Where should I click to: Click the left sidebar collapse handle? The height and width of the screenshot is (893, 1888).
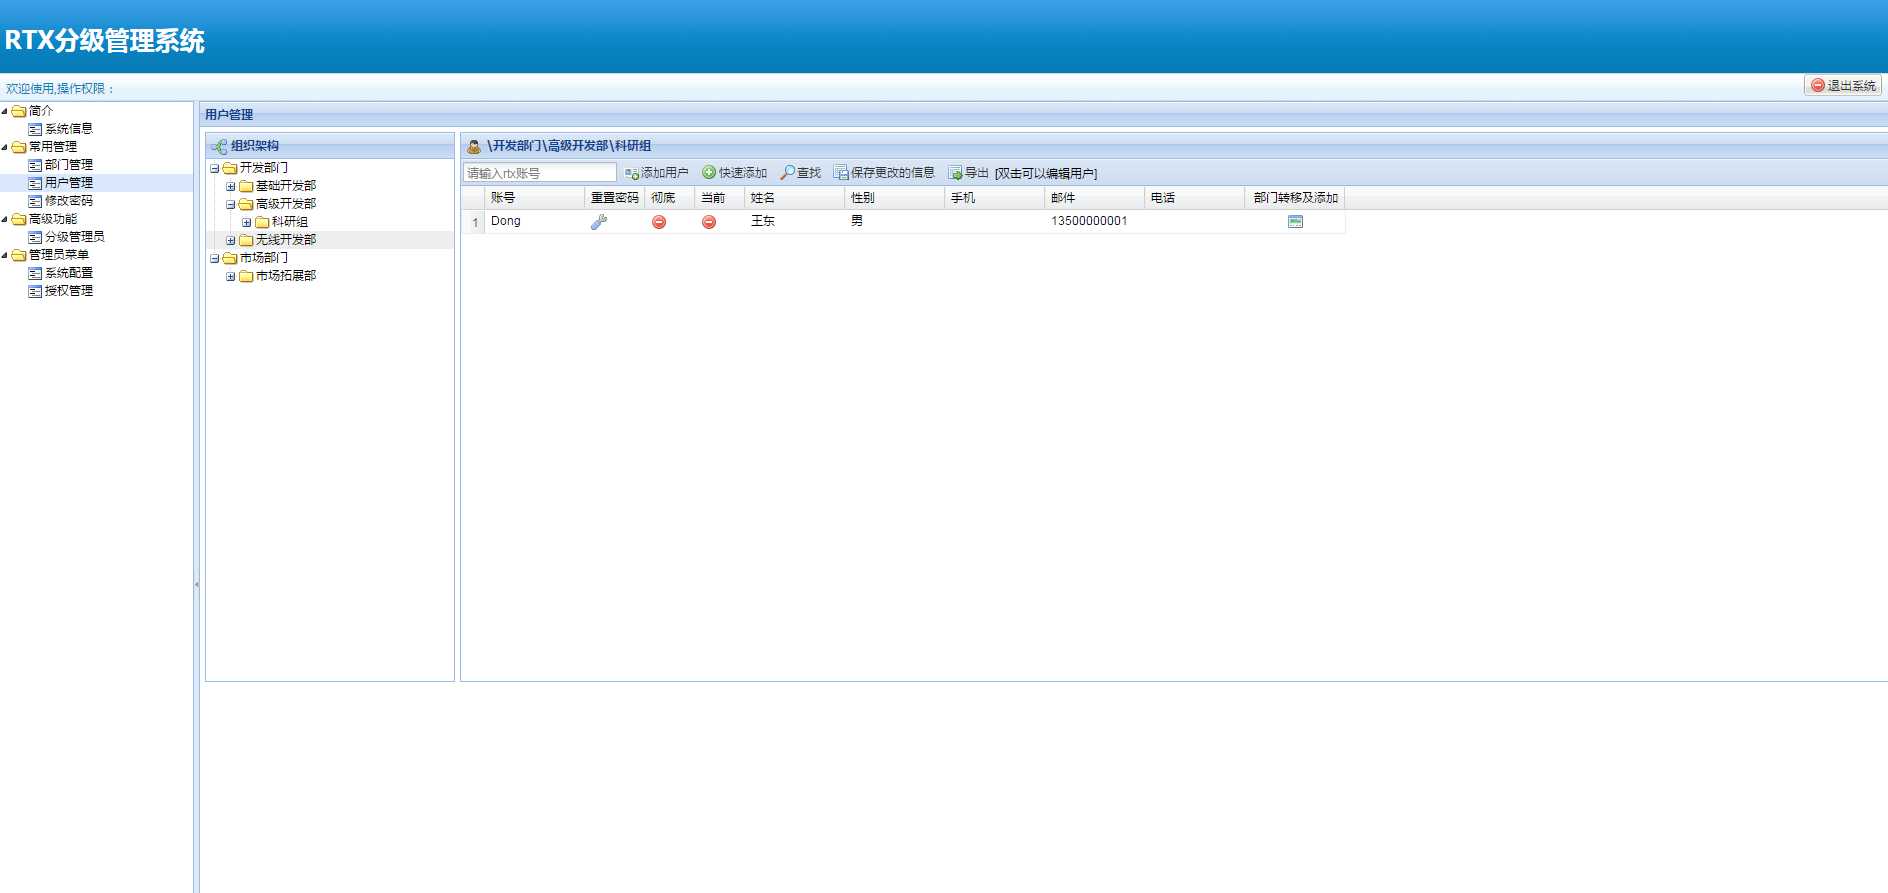(x=196, y=584)
